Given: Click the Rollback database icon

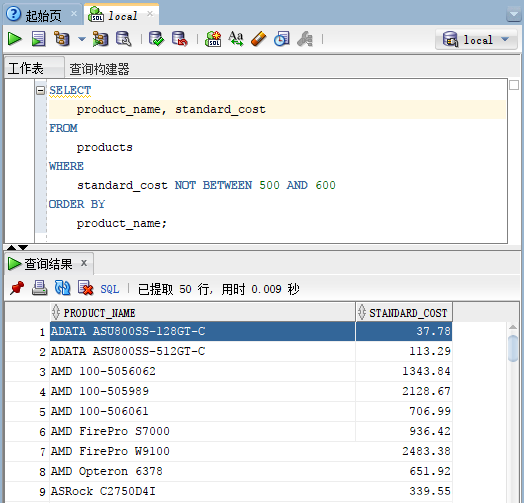Looking at the screenshot, I should 180,39.
